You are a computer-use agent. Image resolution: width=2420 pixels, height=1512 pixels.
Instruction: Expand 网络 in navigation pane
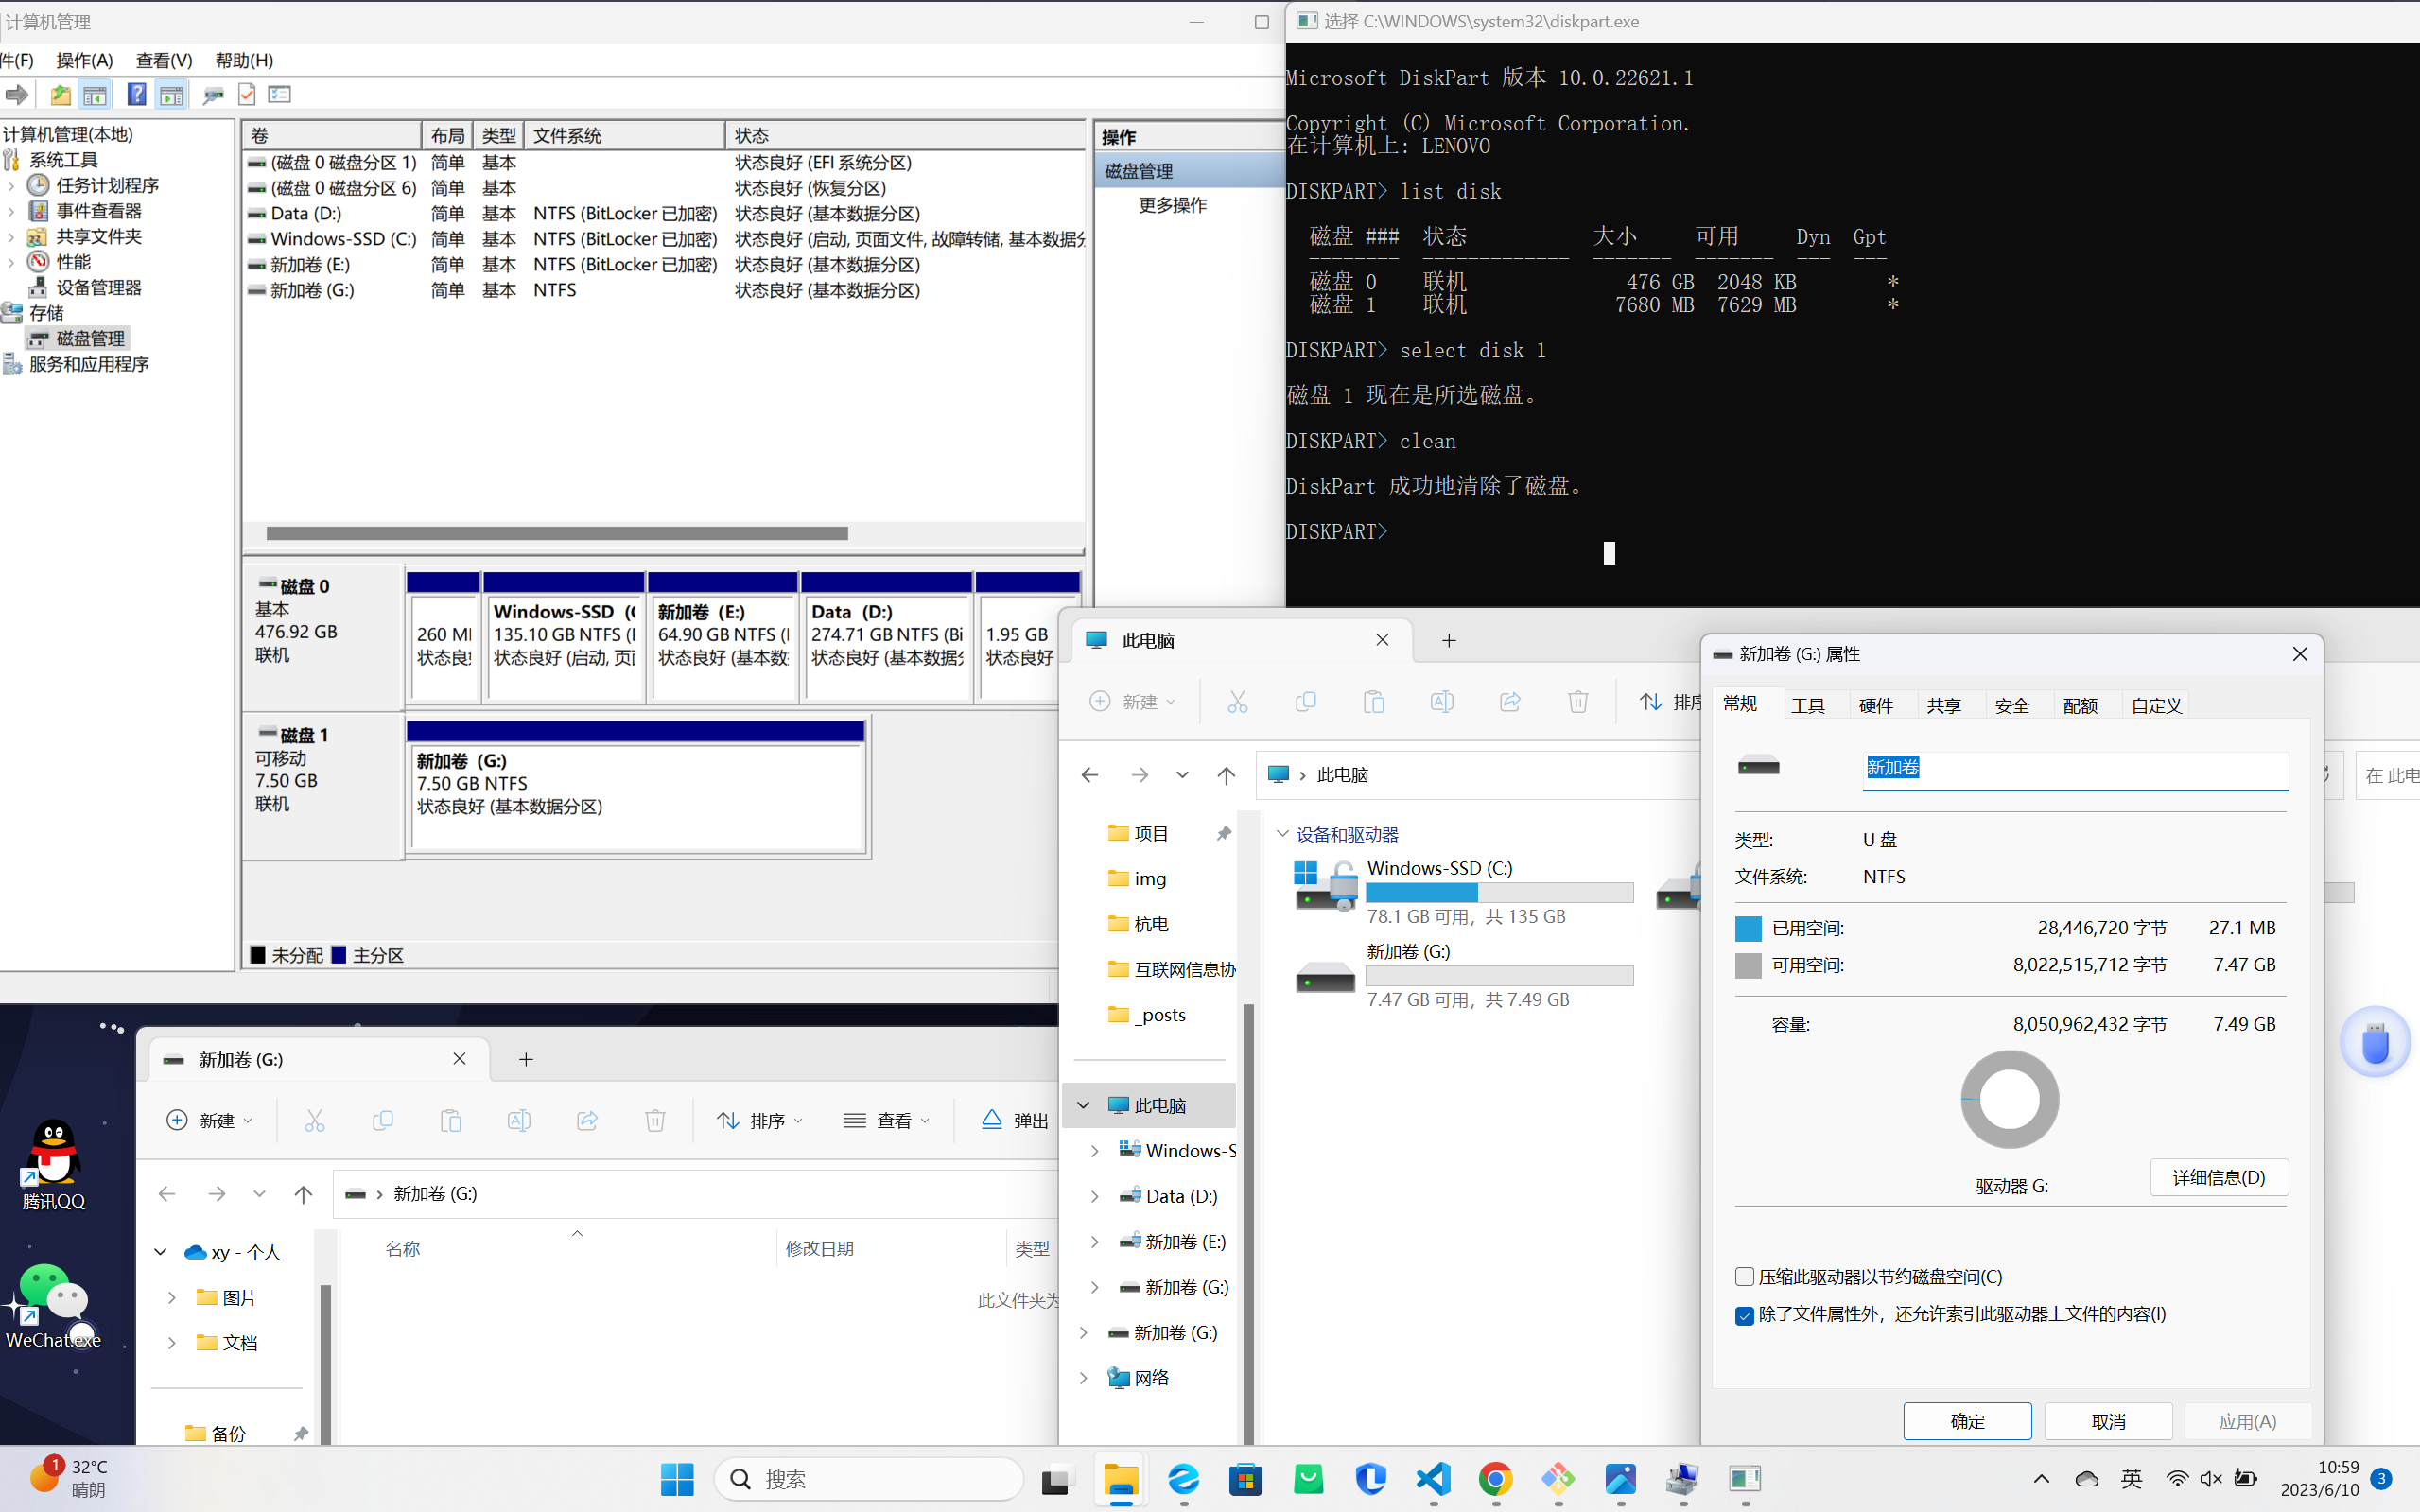(x=1083, y=1378)
